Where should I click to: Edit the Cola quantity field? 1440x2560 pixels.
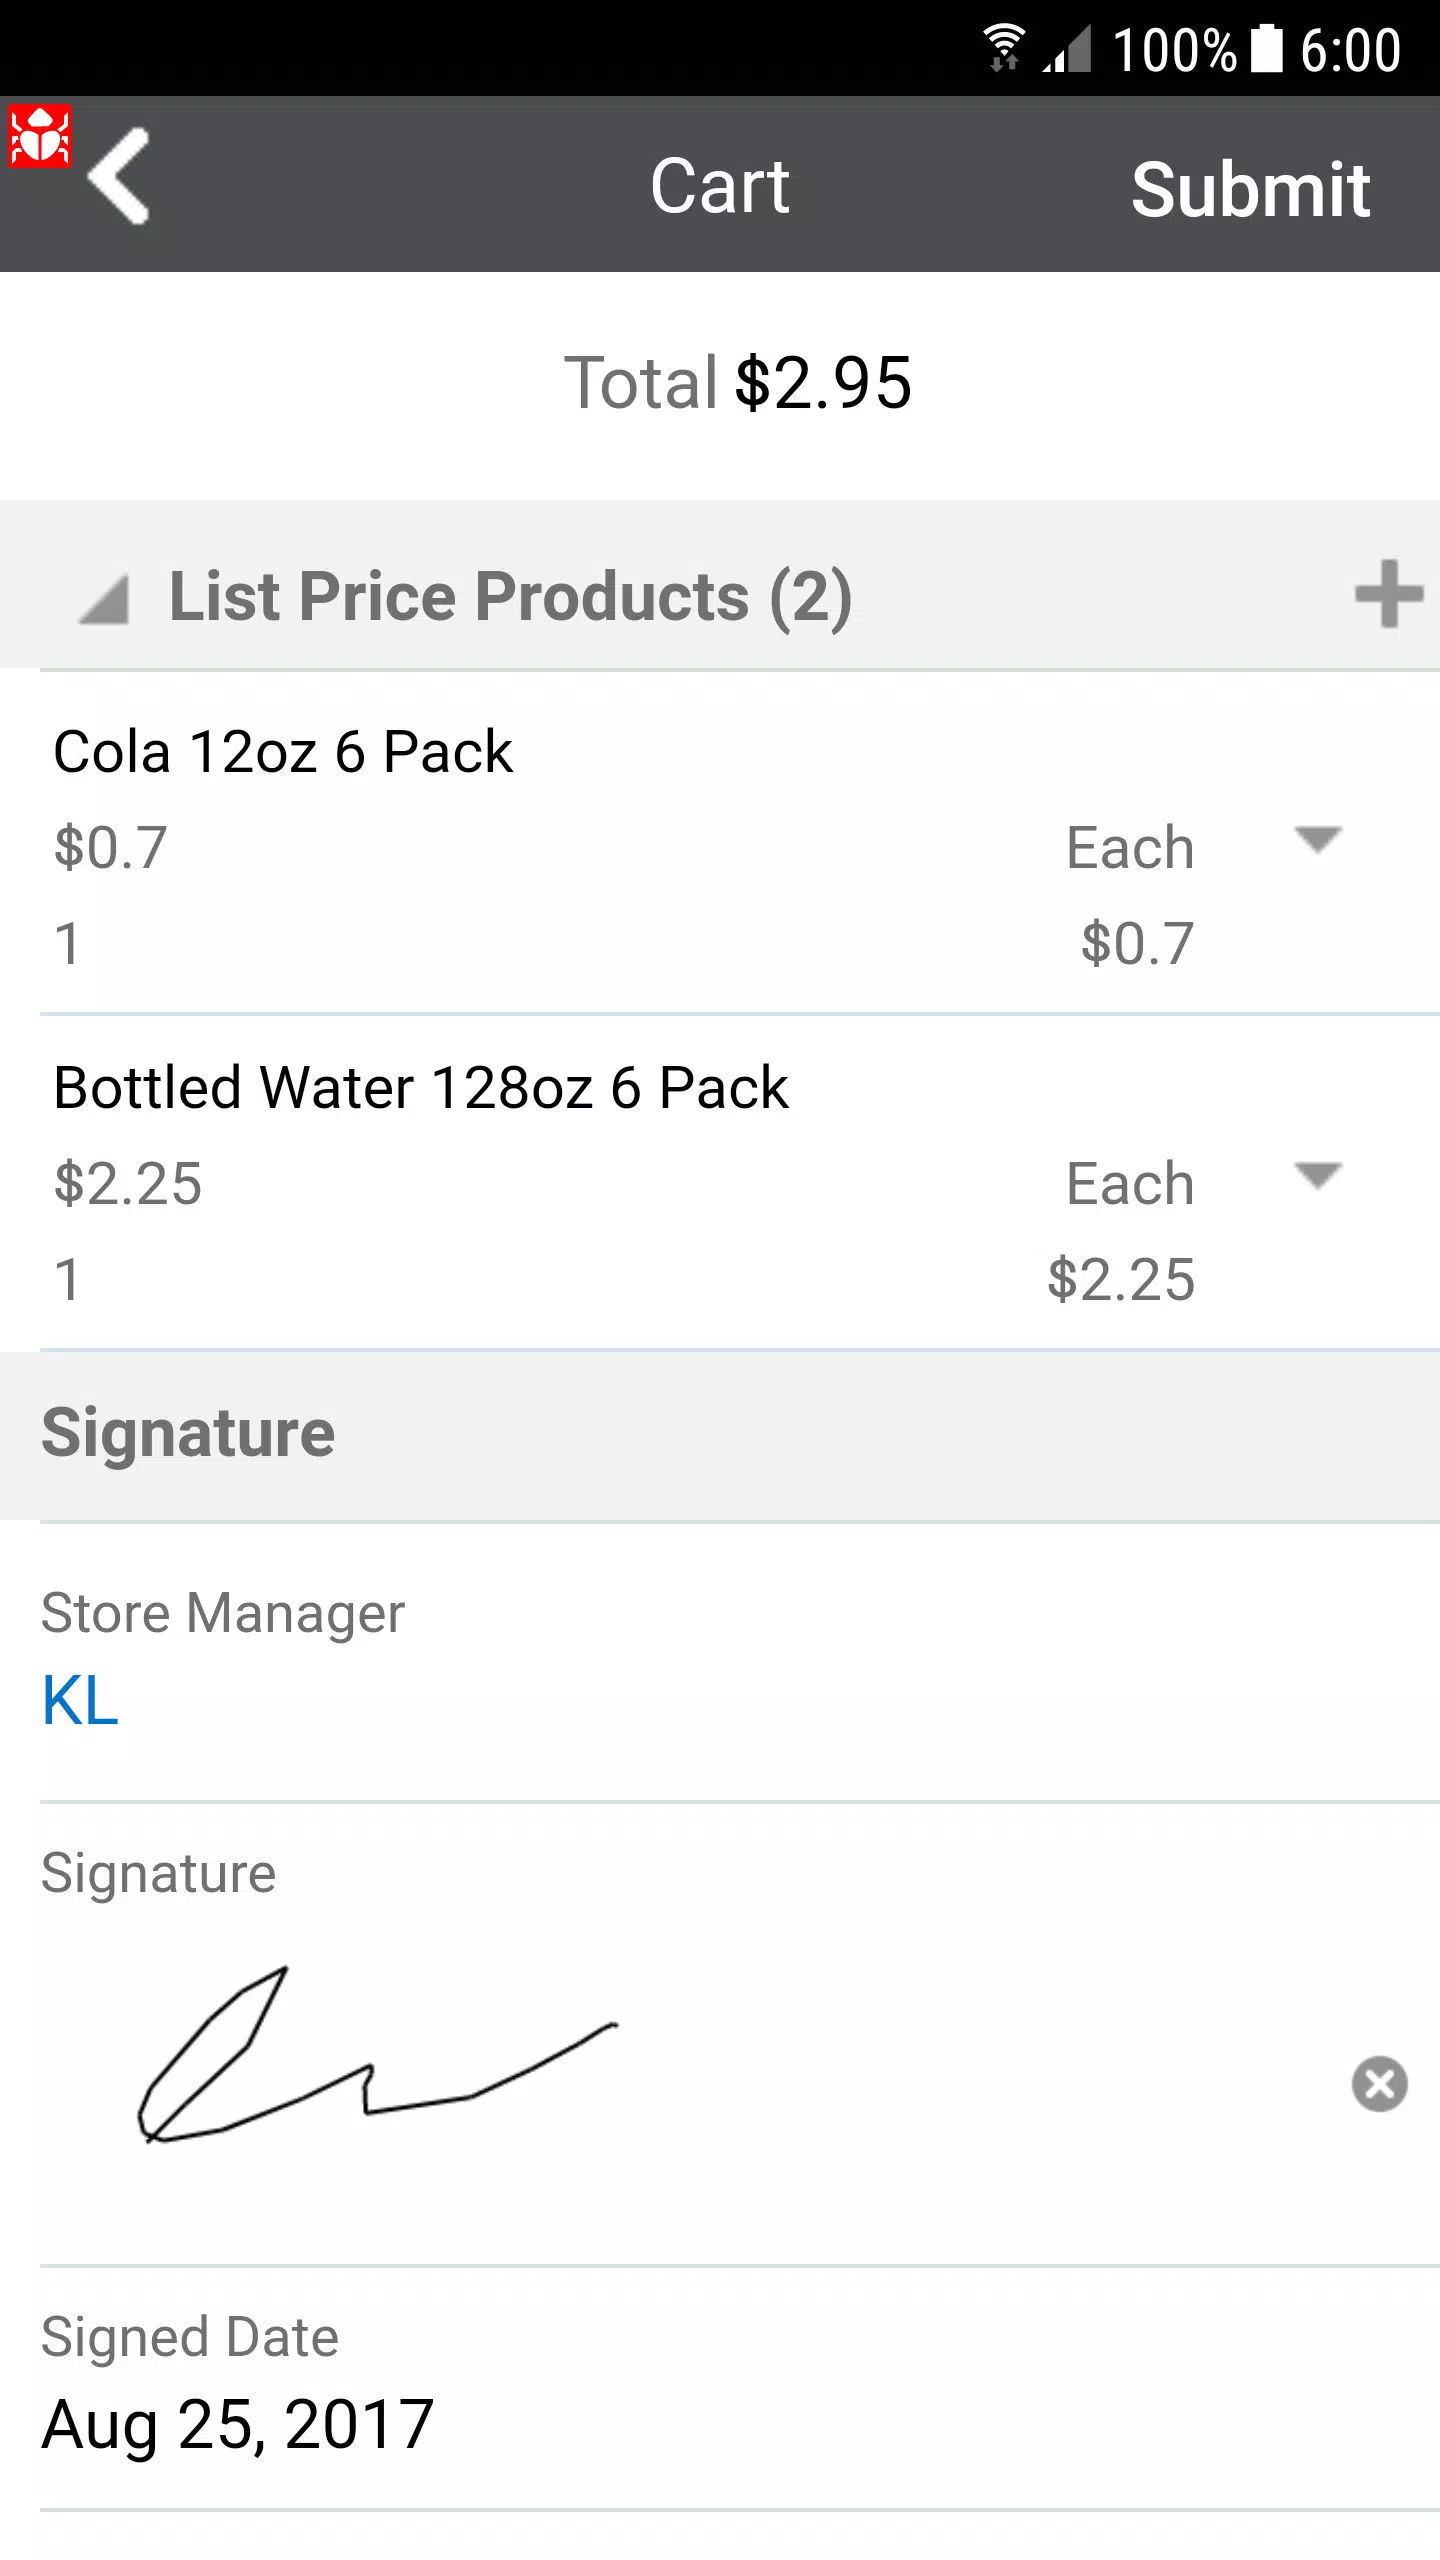pyautogui.click(x=68, y=944)
